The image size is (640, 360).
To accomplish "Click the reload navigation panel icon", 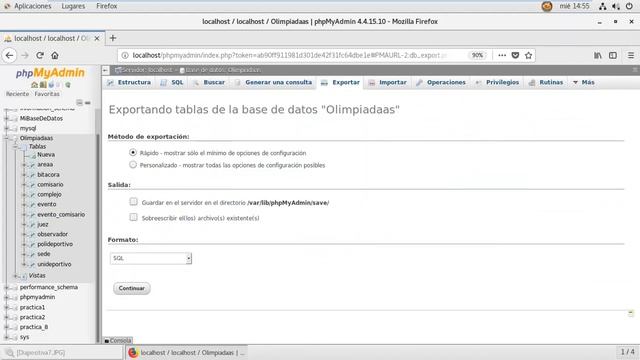I will 68,85.
